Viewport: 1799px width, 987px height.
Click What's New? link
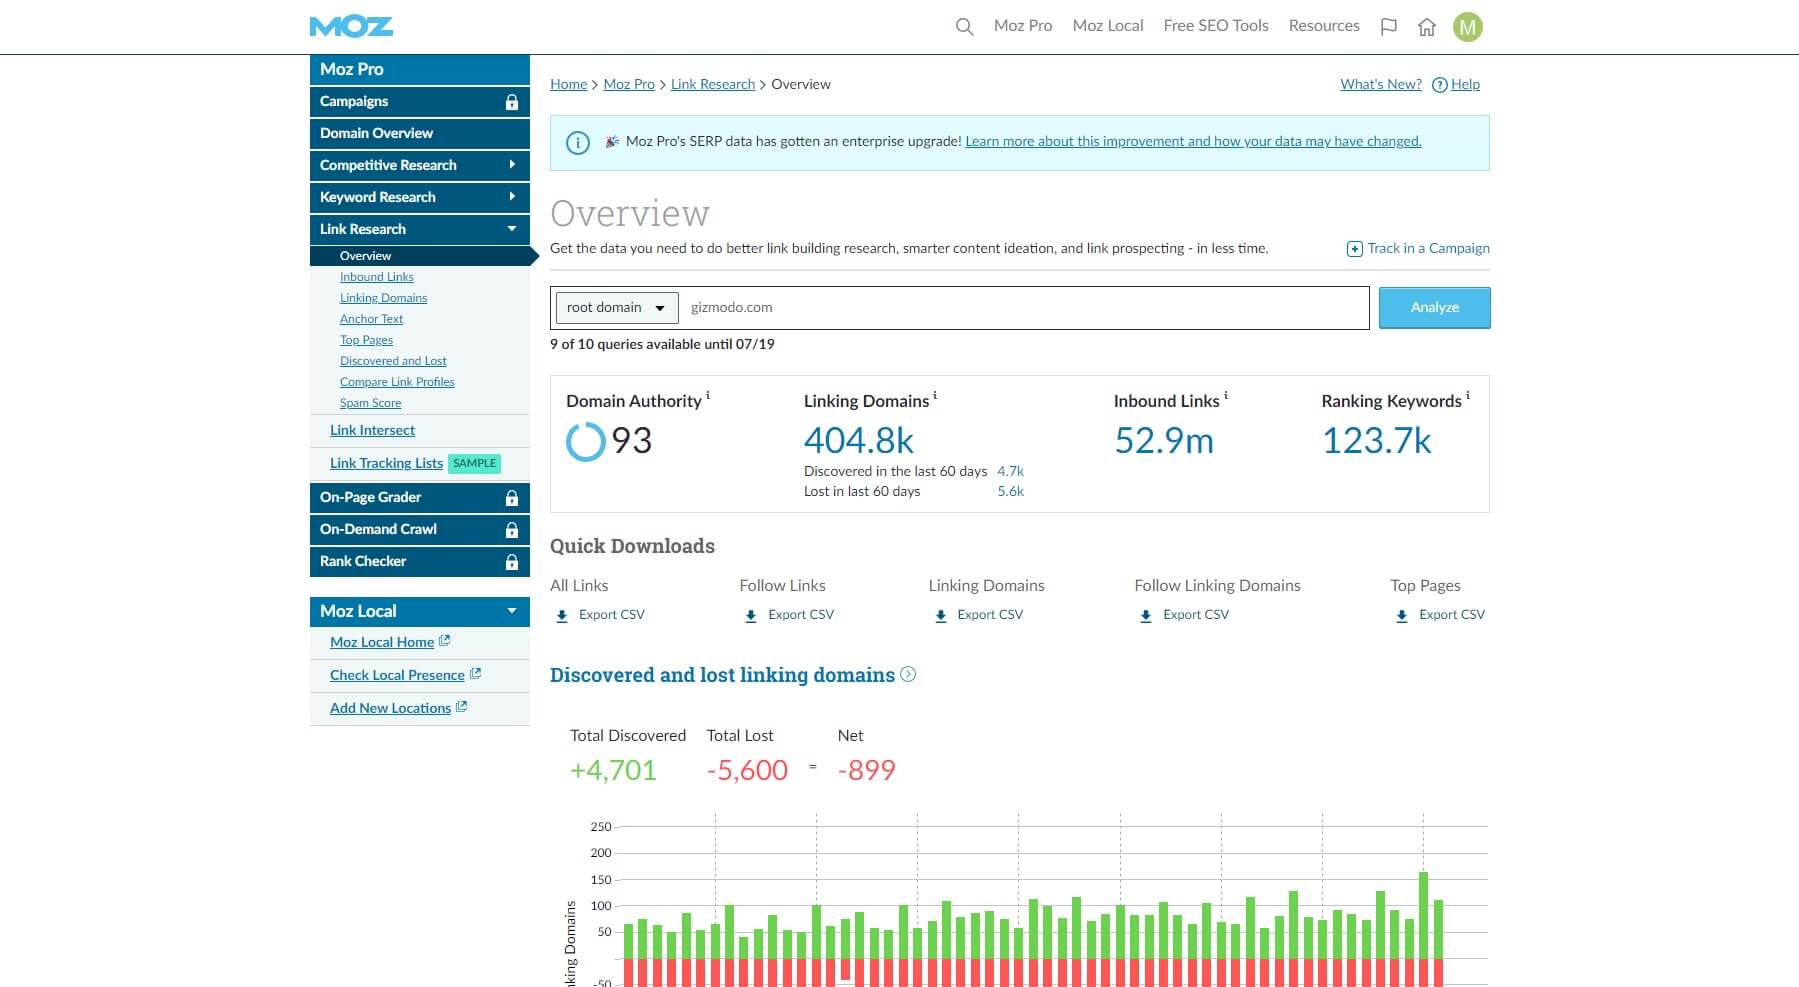coord(1380,85)
